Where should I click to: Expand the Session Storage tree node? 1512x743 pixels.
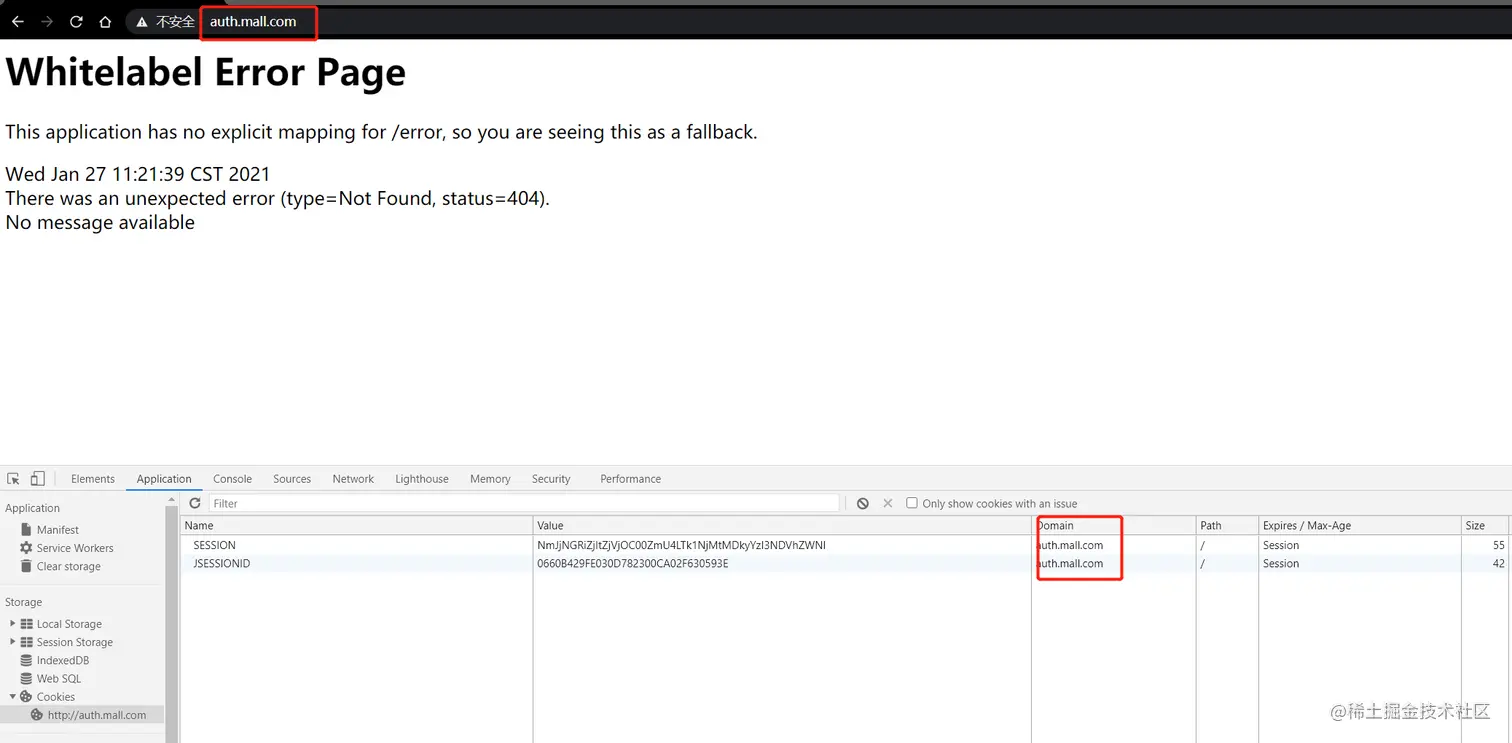point(12,641)
